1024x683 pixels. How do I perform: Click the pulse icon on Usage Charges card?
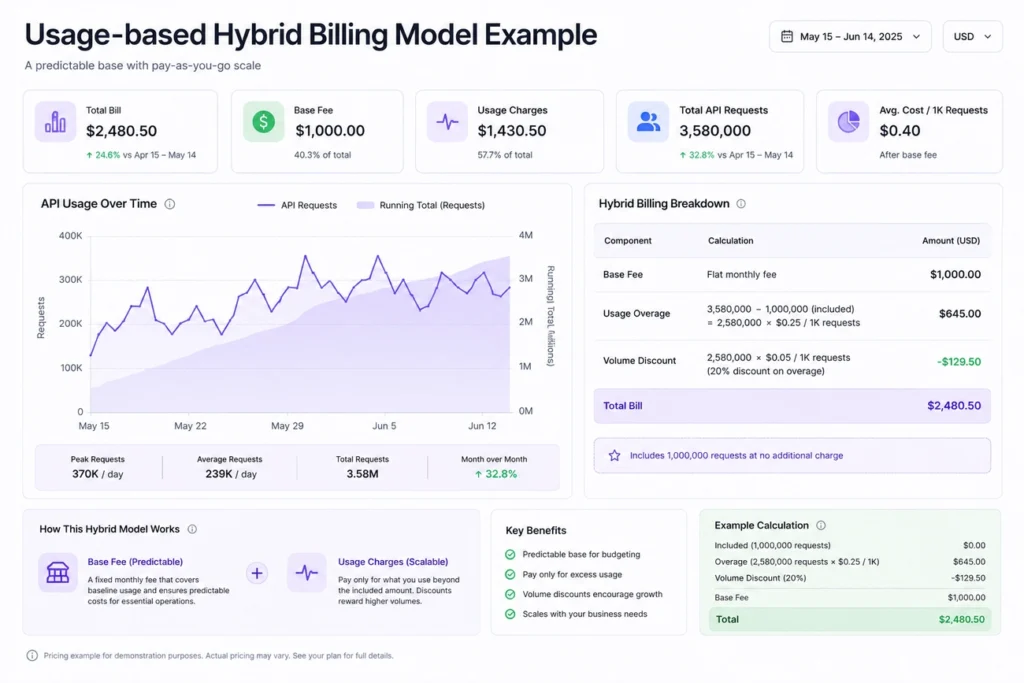tap(447, 121)
